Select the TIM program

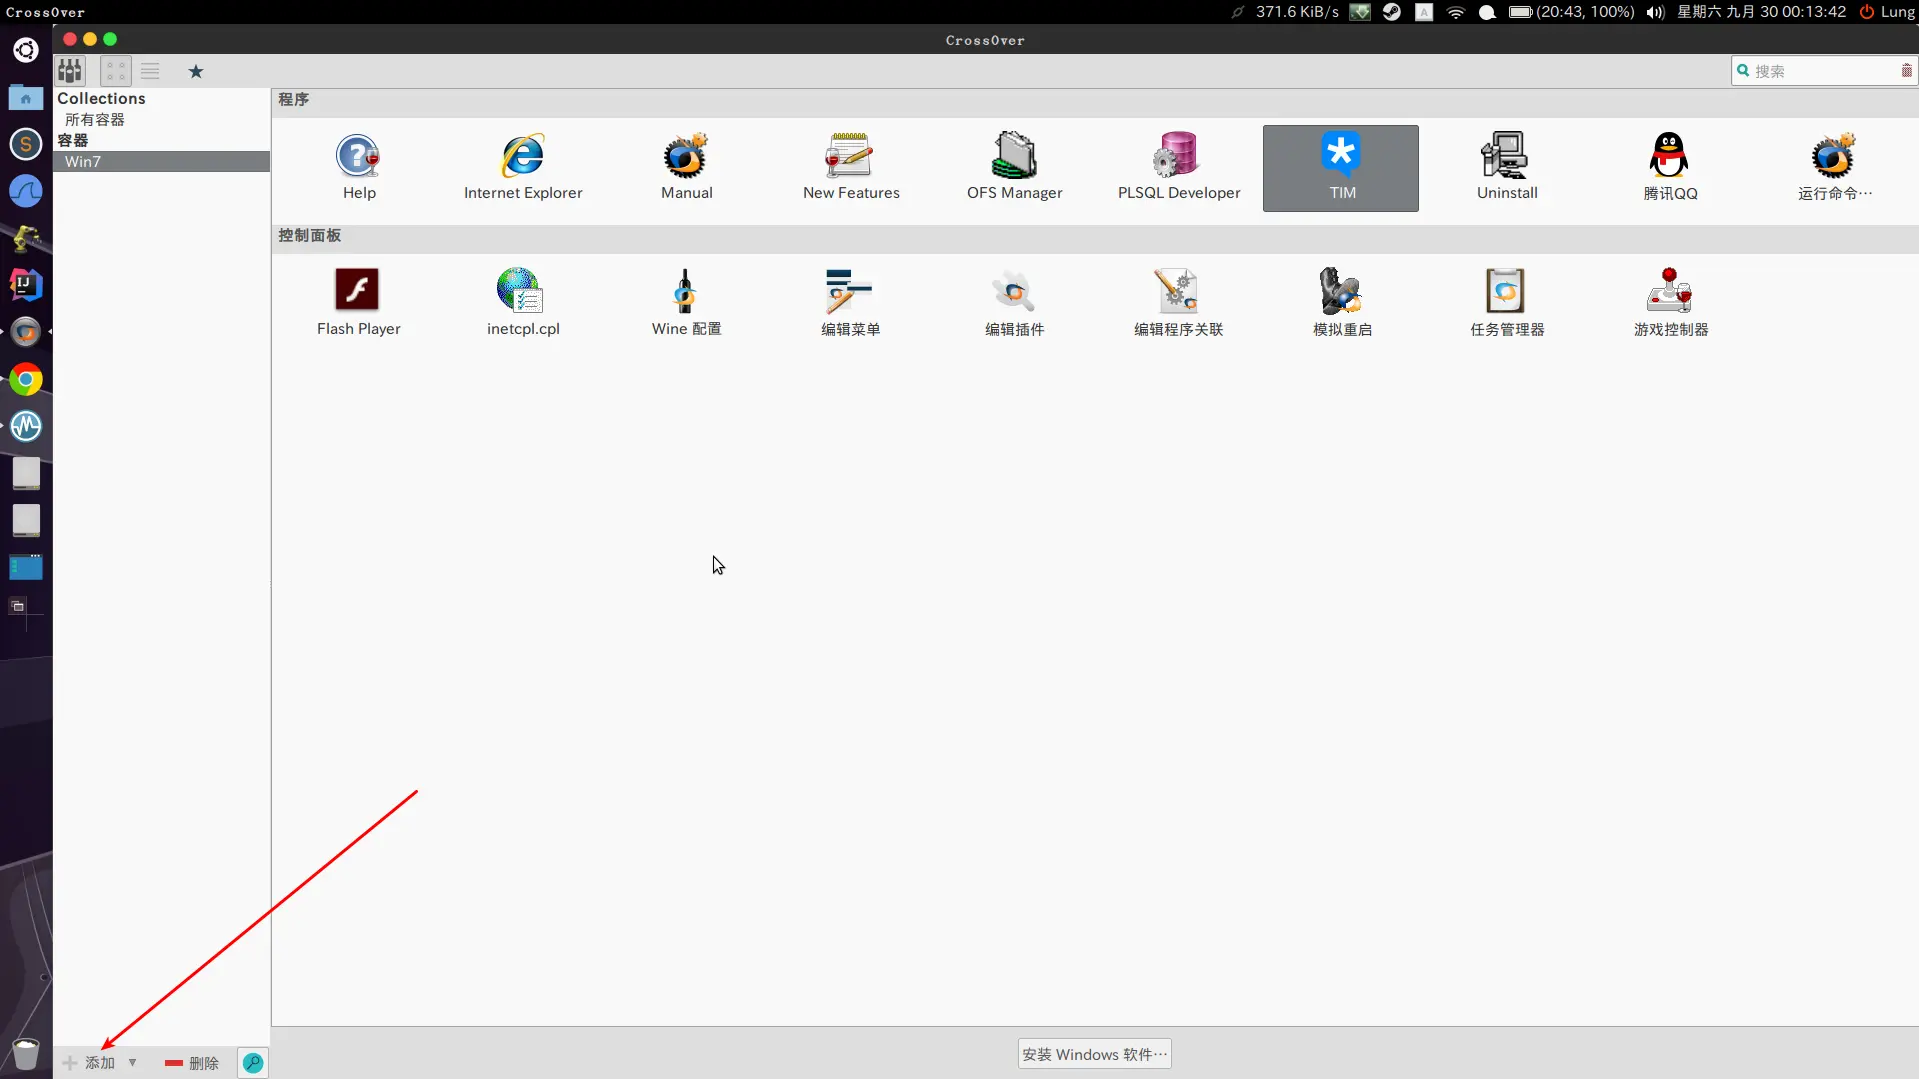tap(1340, 168)
